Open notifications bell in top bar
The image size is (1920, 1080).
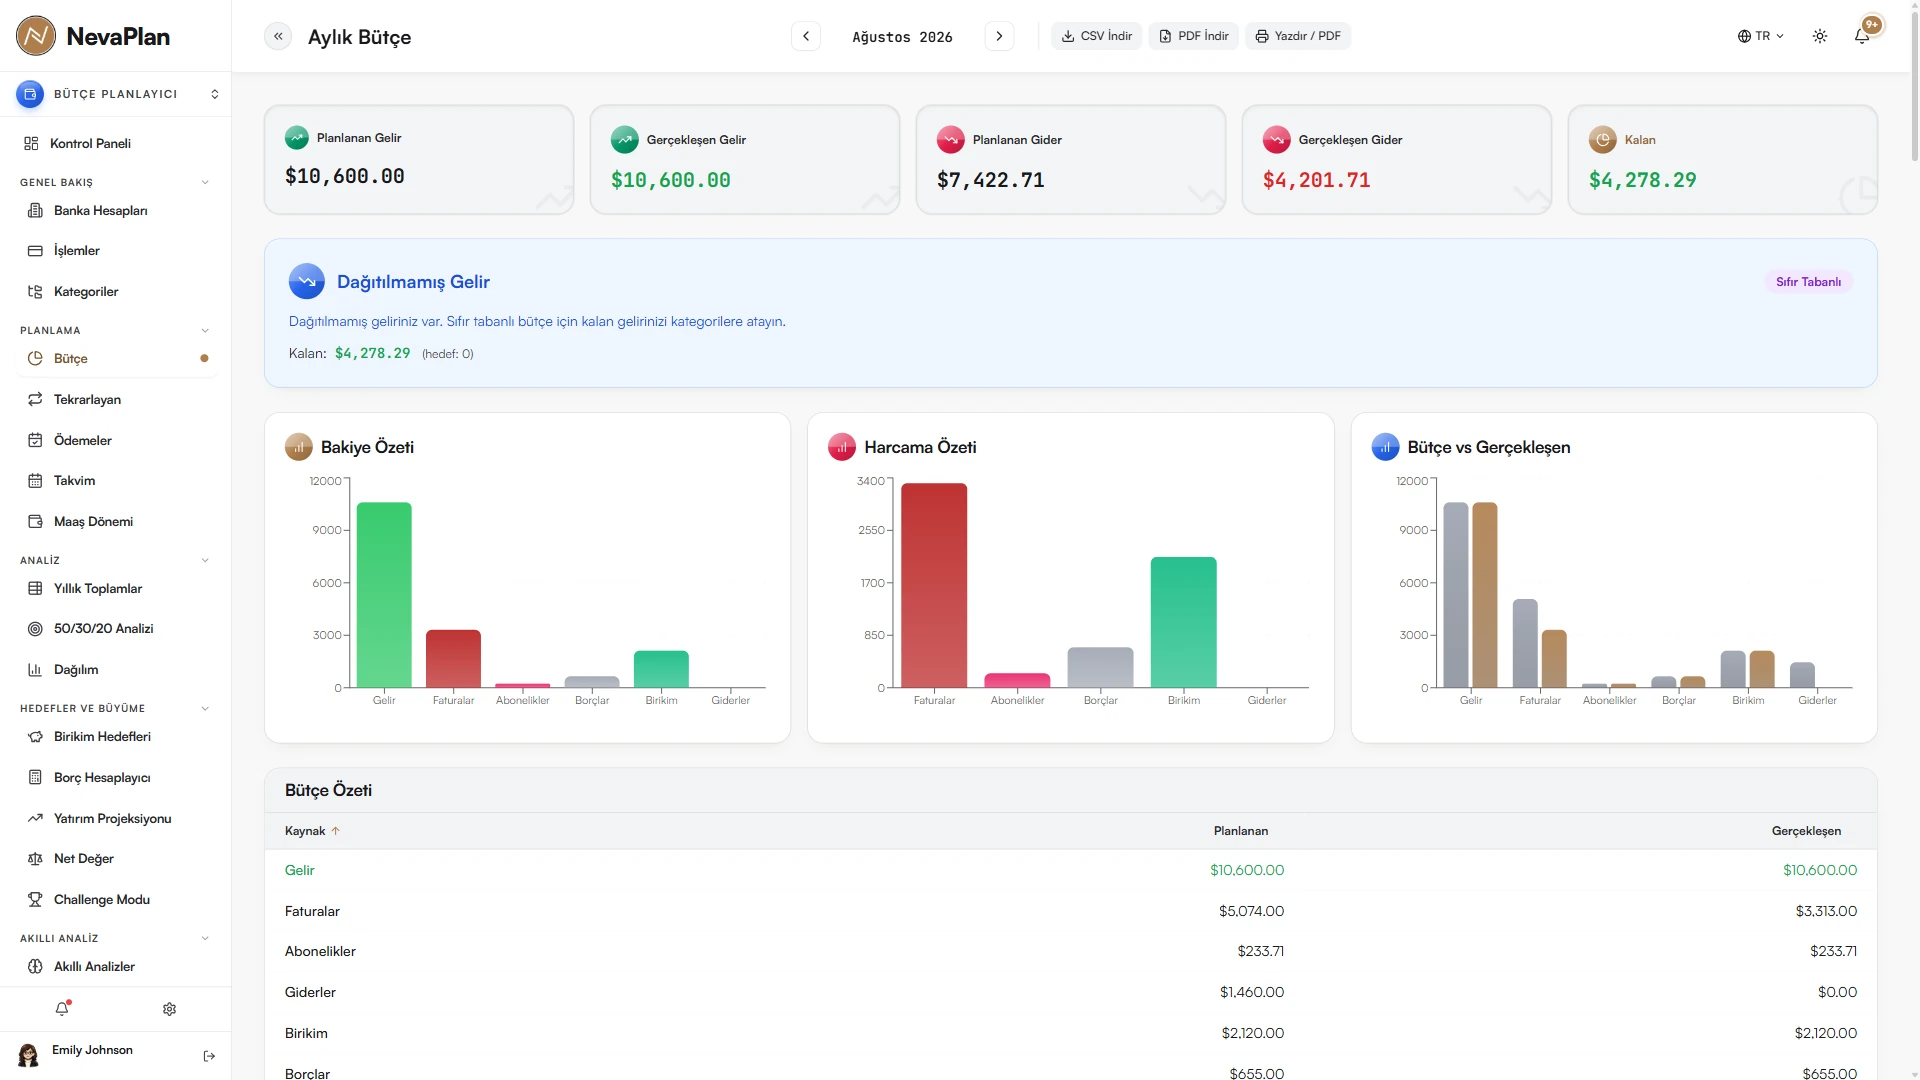1862,36
